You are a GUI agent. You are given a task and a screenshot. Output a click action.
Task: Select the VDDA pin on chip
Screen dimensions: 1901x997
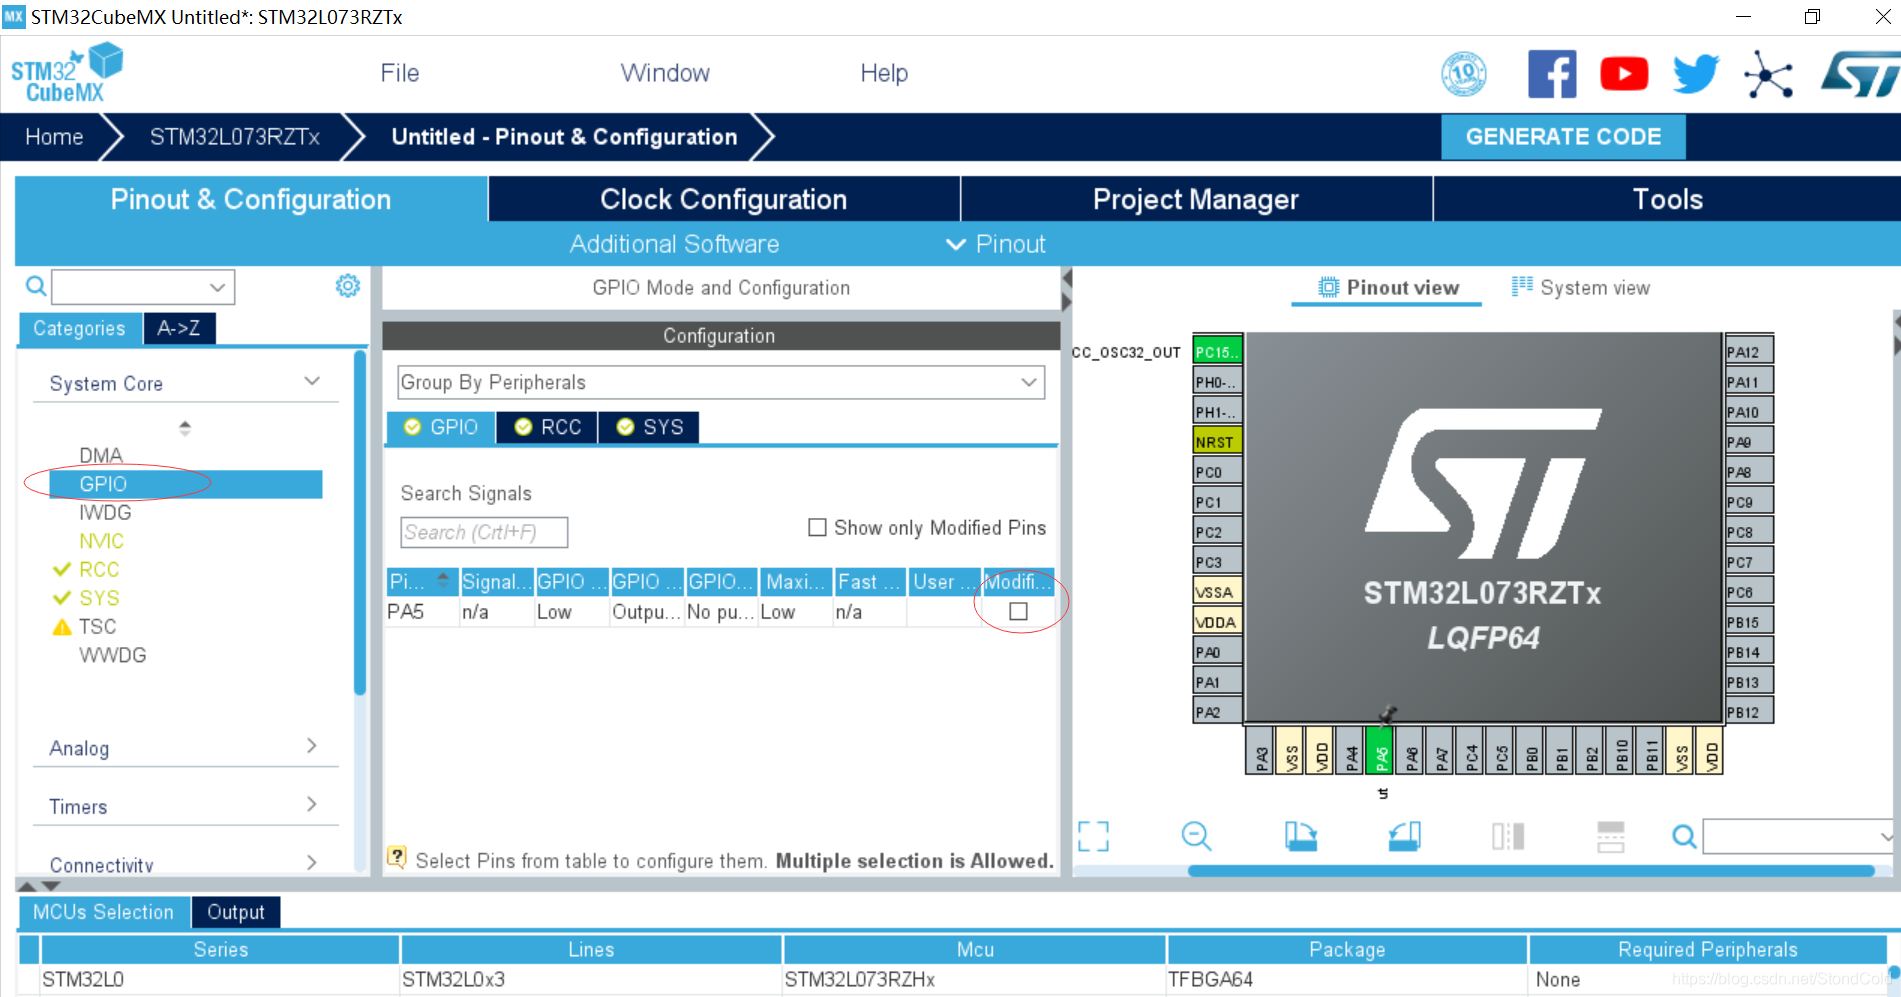pyautogui.click(x=1217, y=621)
